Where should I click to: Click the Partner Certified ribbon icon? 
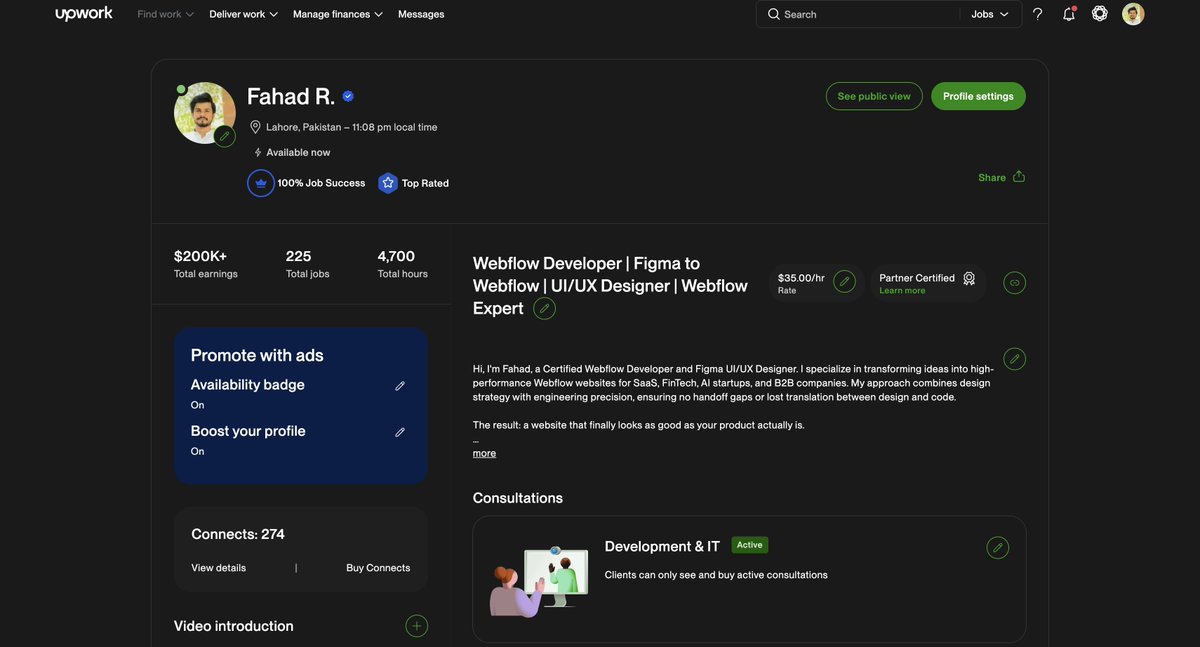(969, 279)
